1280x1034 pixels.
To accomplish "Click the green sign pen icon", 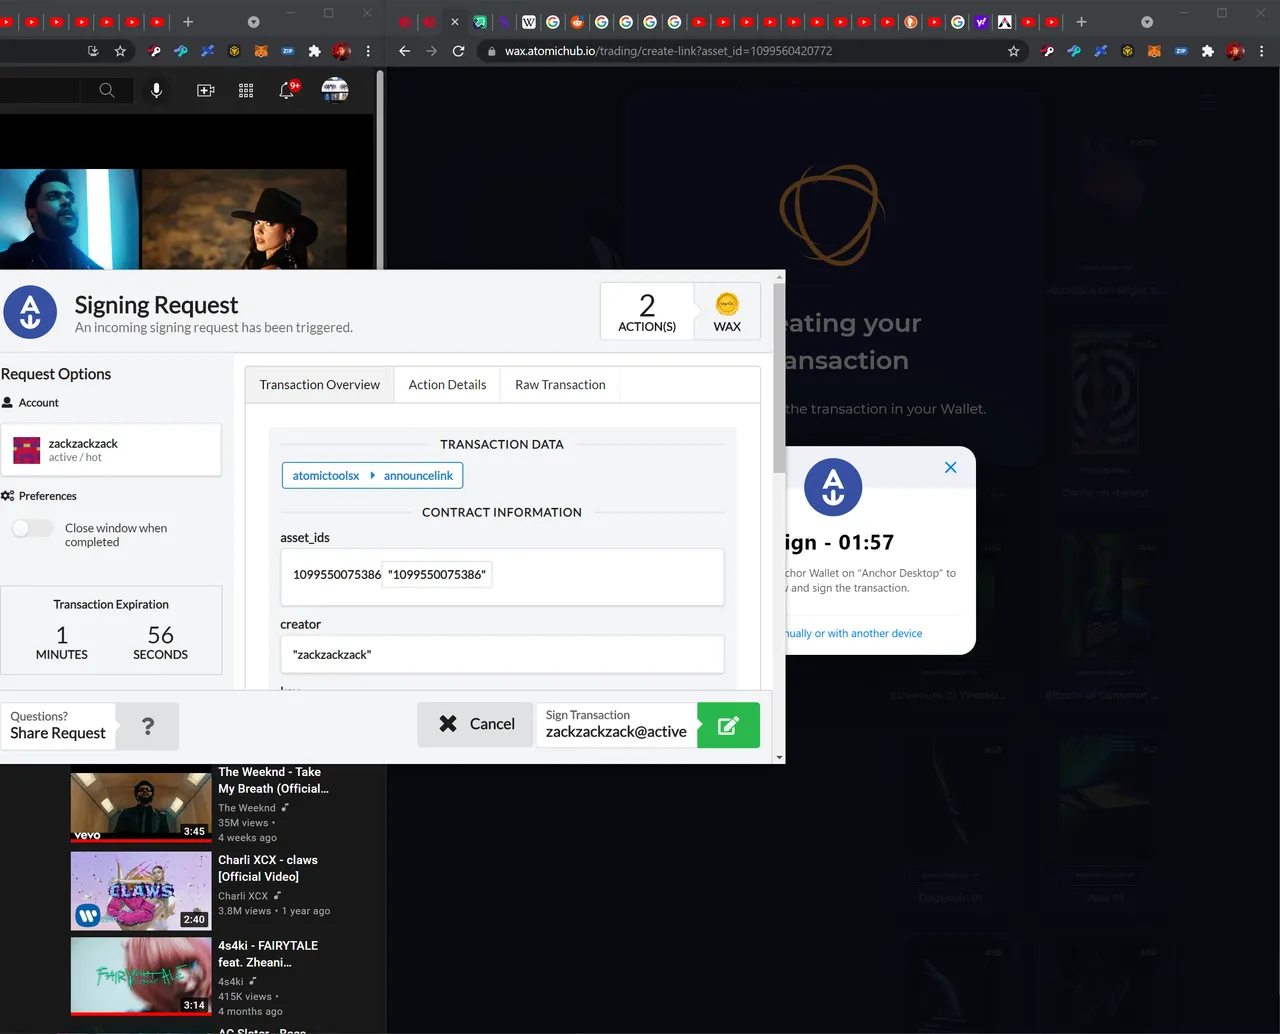I will (728, 725).
